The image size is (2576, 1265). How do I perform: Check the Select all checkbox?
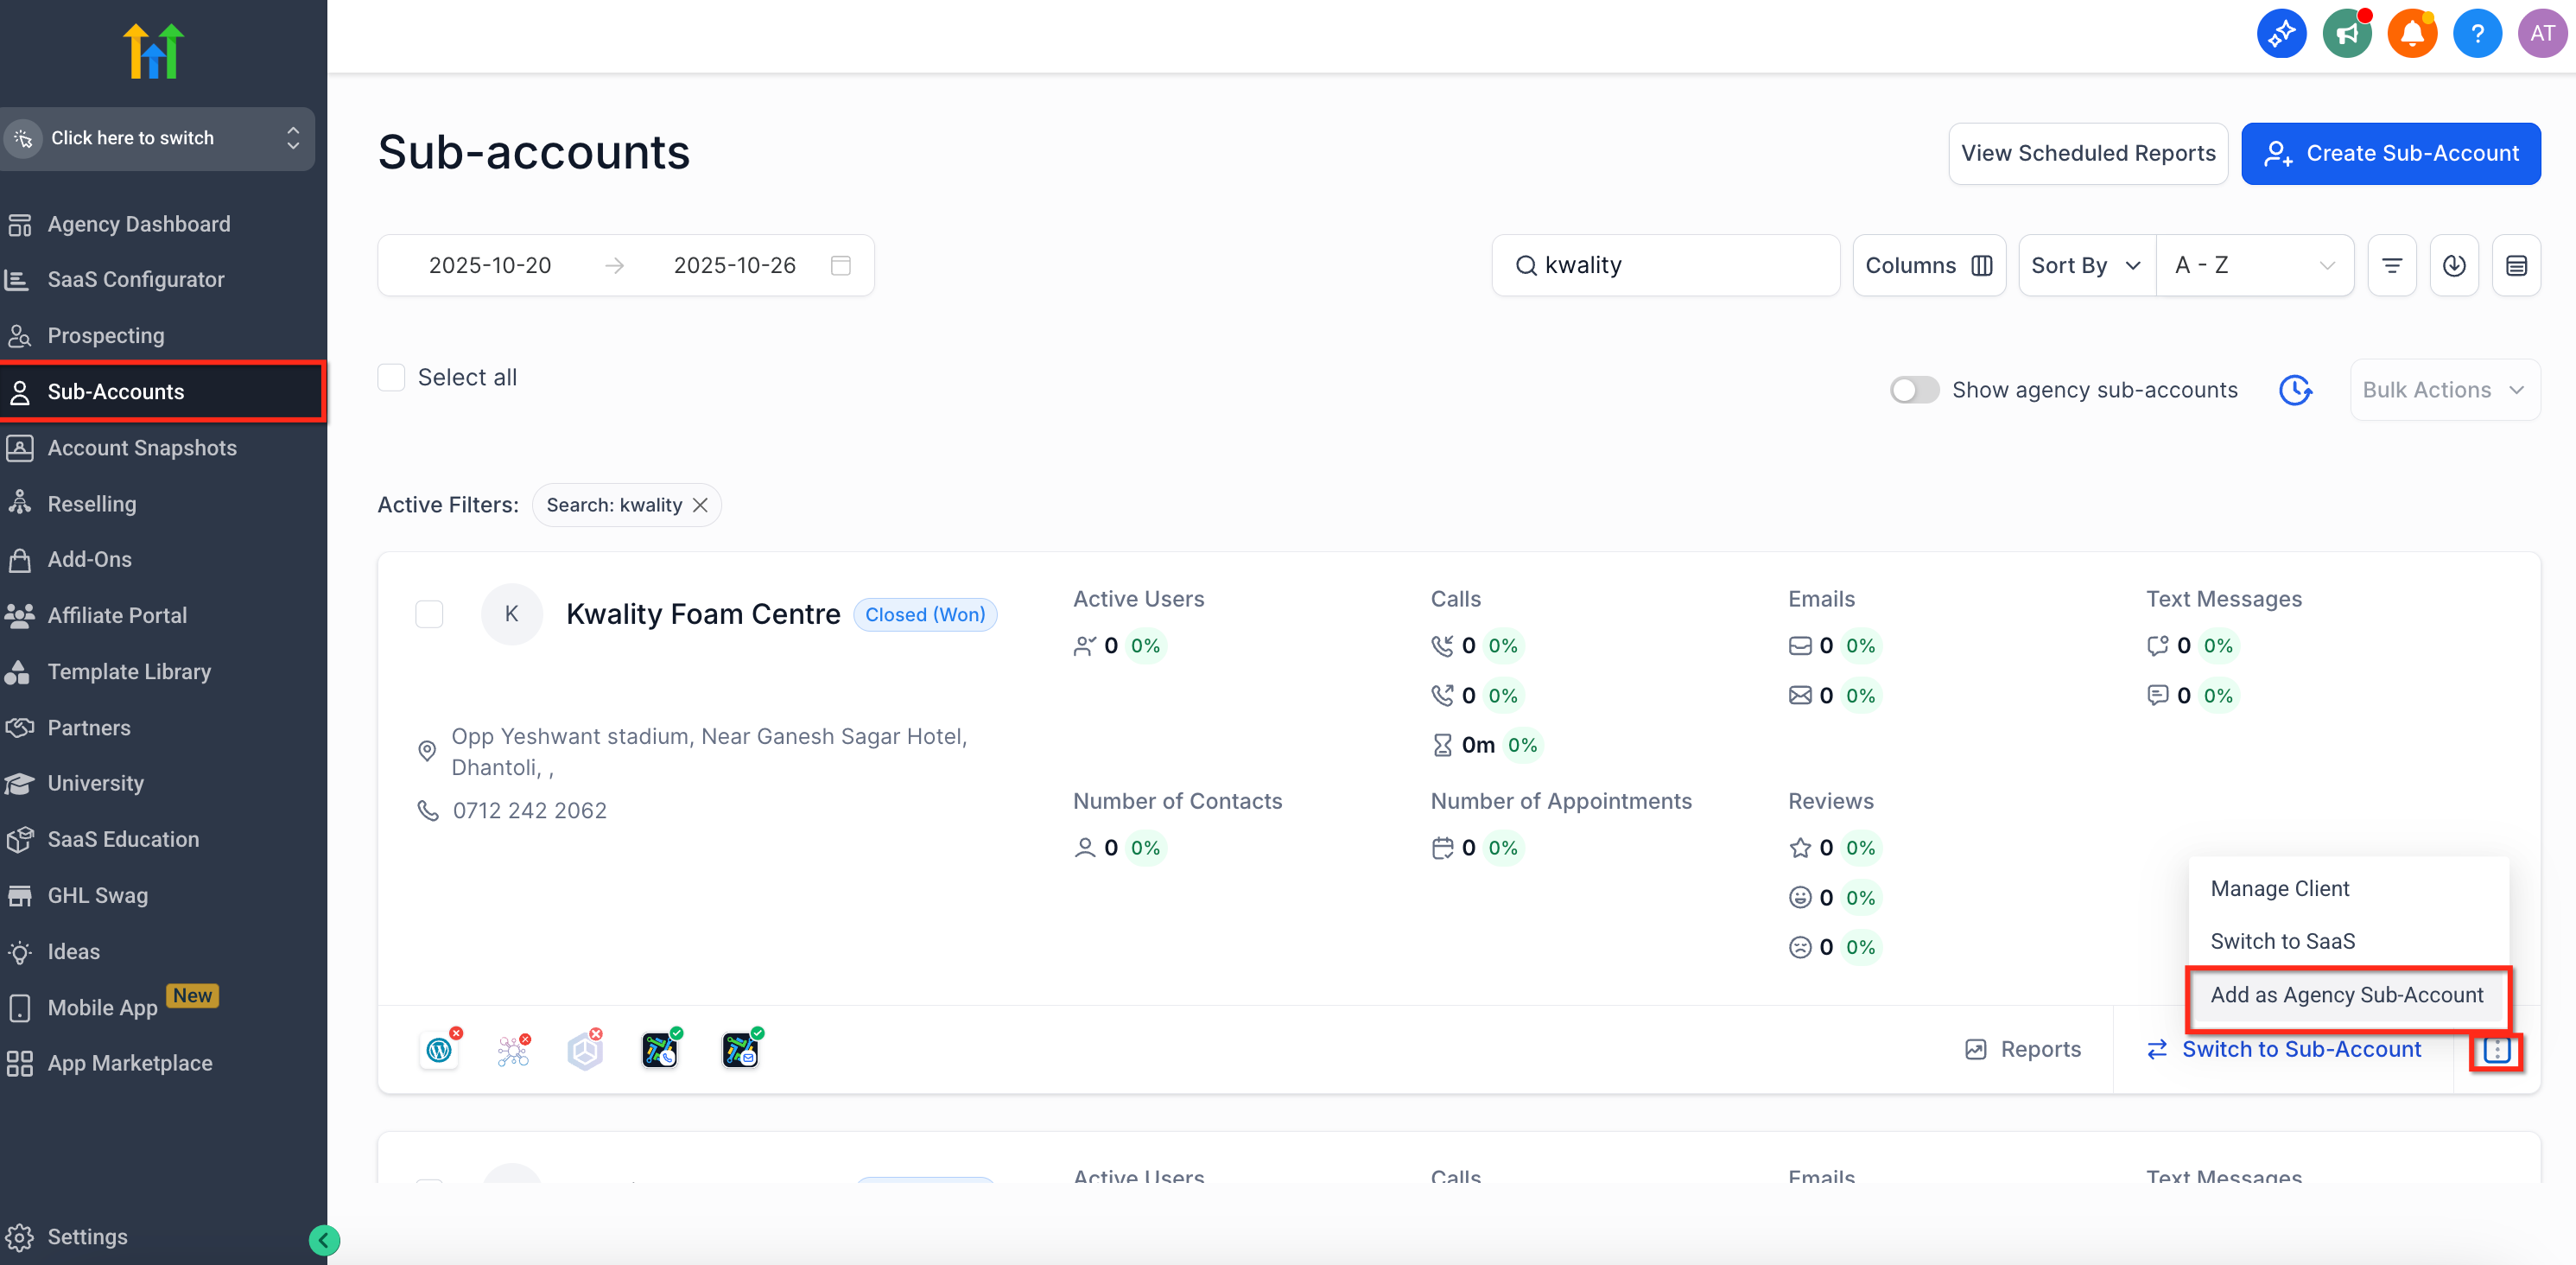(391, 377)
